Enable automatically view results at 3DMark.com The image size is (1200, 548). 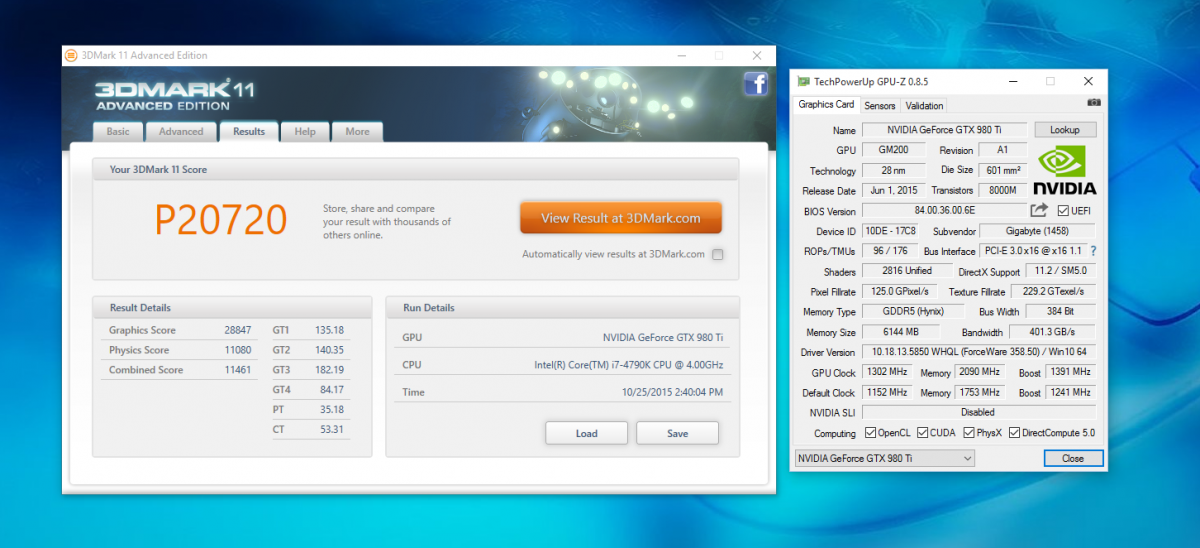click(718, 254)
